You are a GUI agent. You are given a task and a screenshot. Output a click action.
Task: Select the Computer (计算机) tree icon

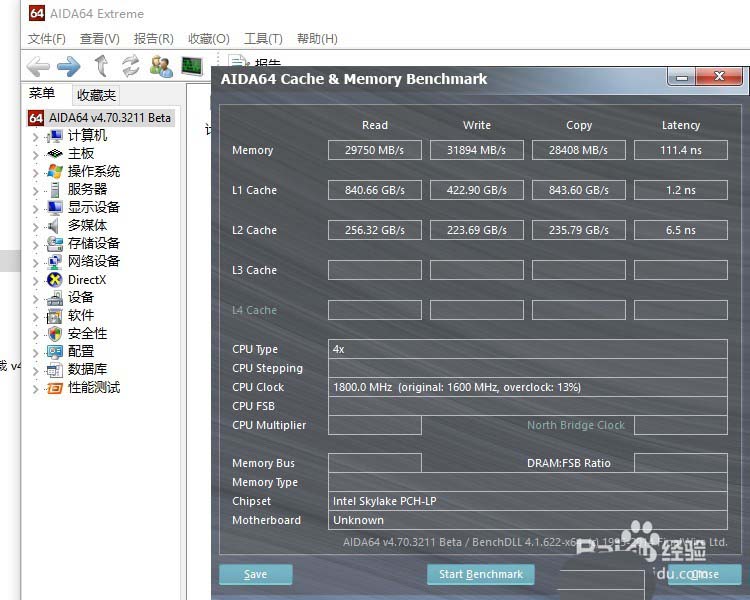(55, 136)
